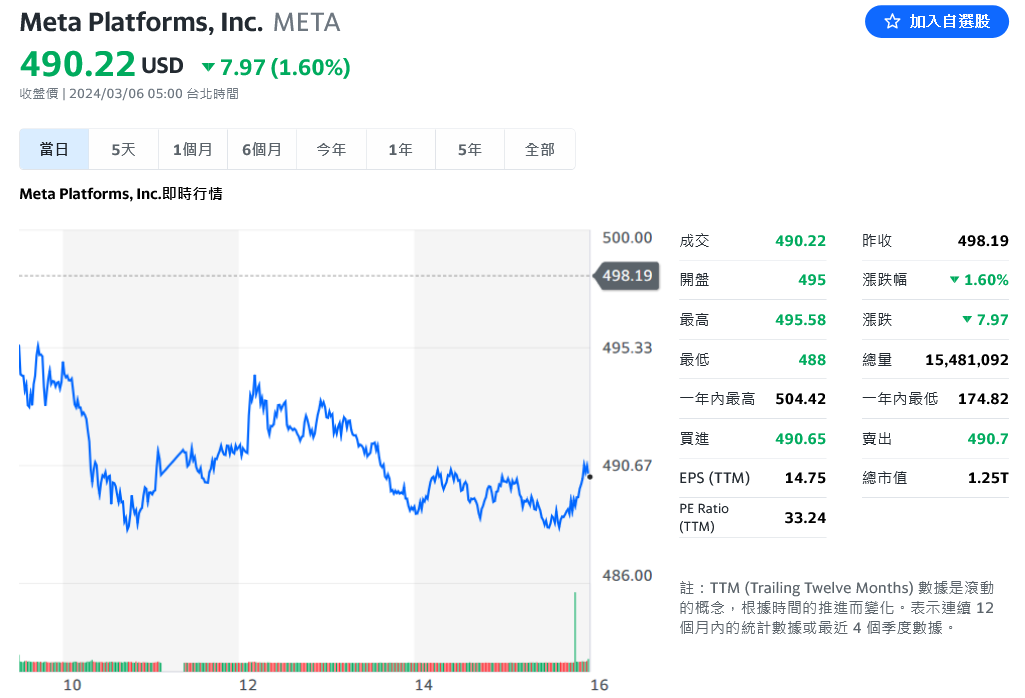Viewport: 1025px width, 698px height.
Task: Click the META ticker symbol
Action: [307, 22]
